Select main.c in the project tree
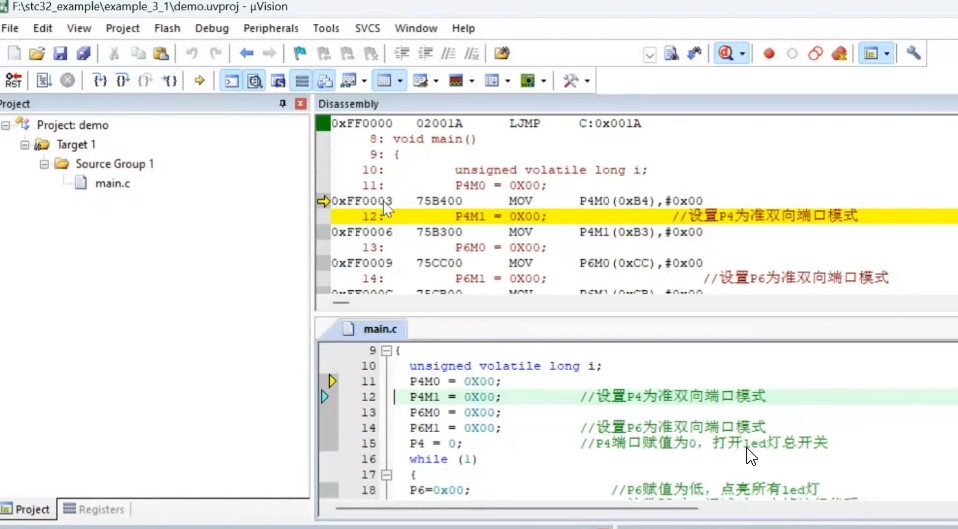Screen dimensions: 958x529 112,183
